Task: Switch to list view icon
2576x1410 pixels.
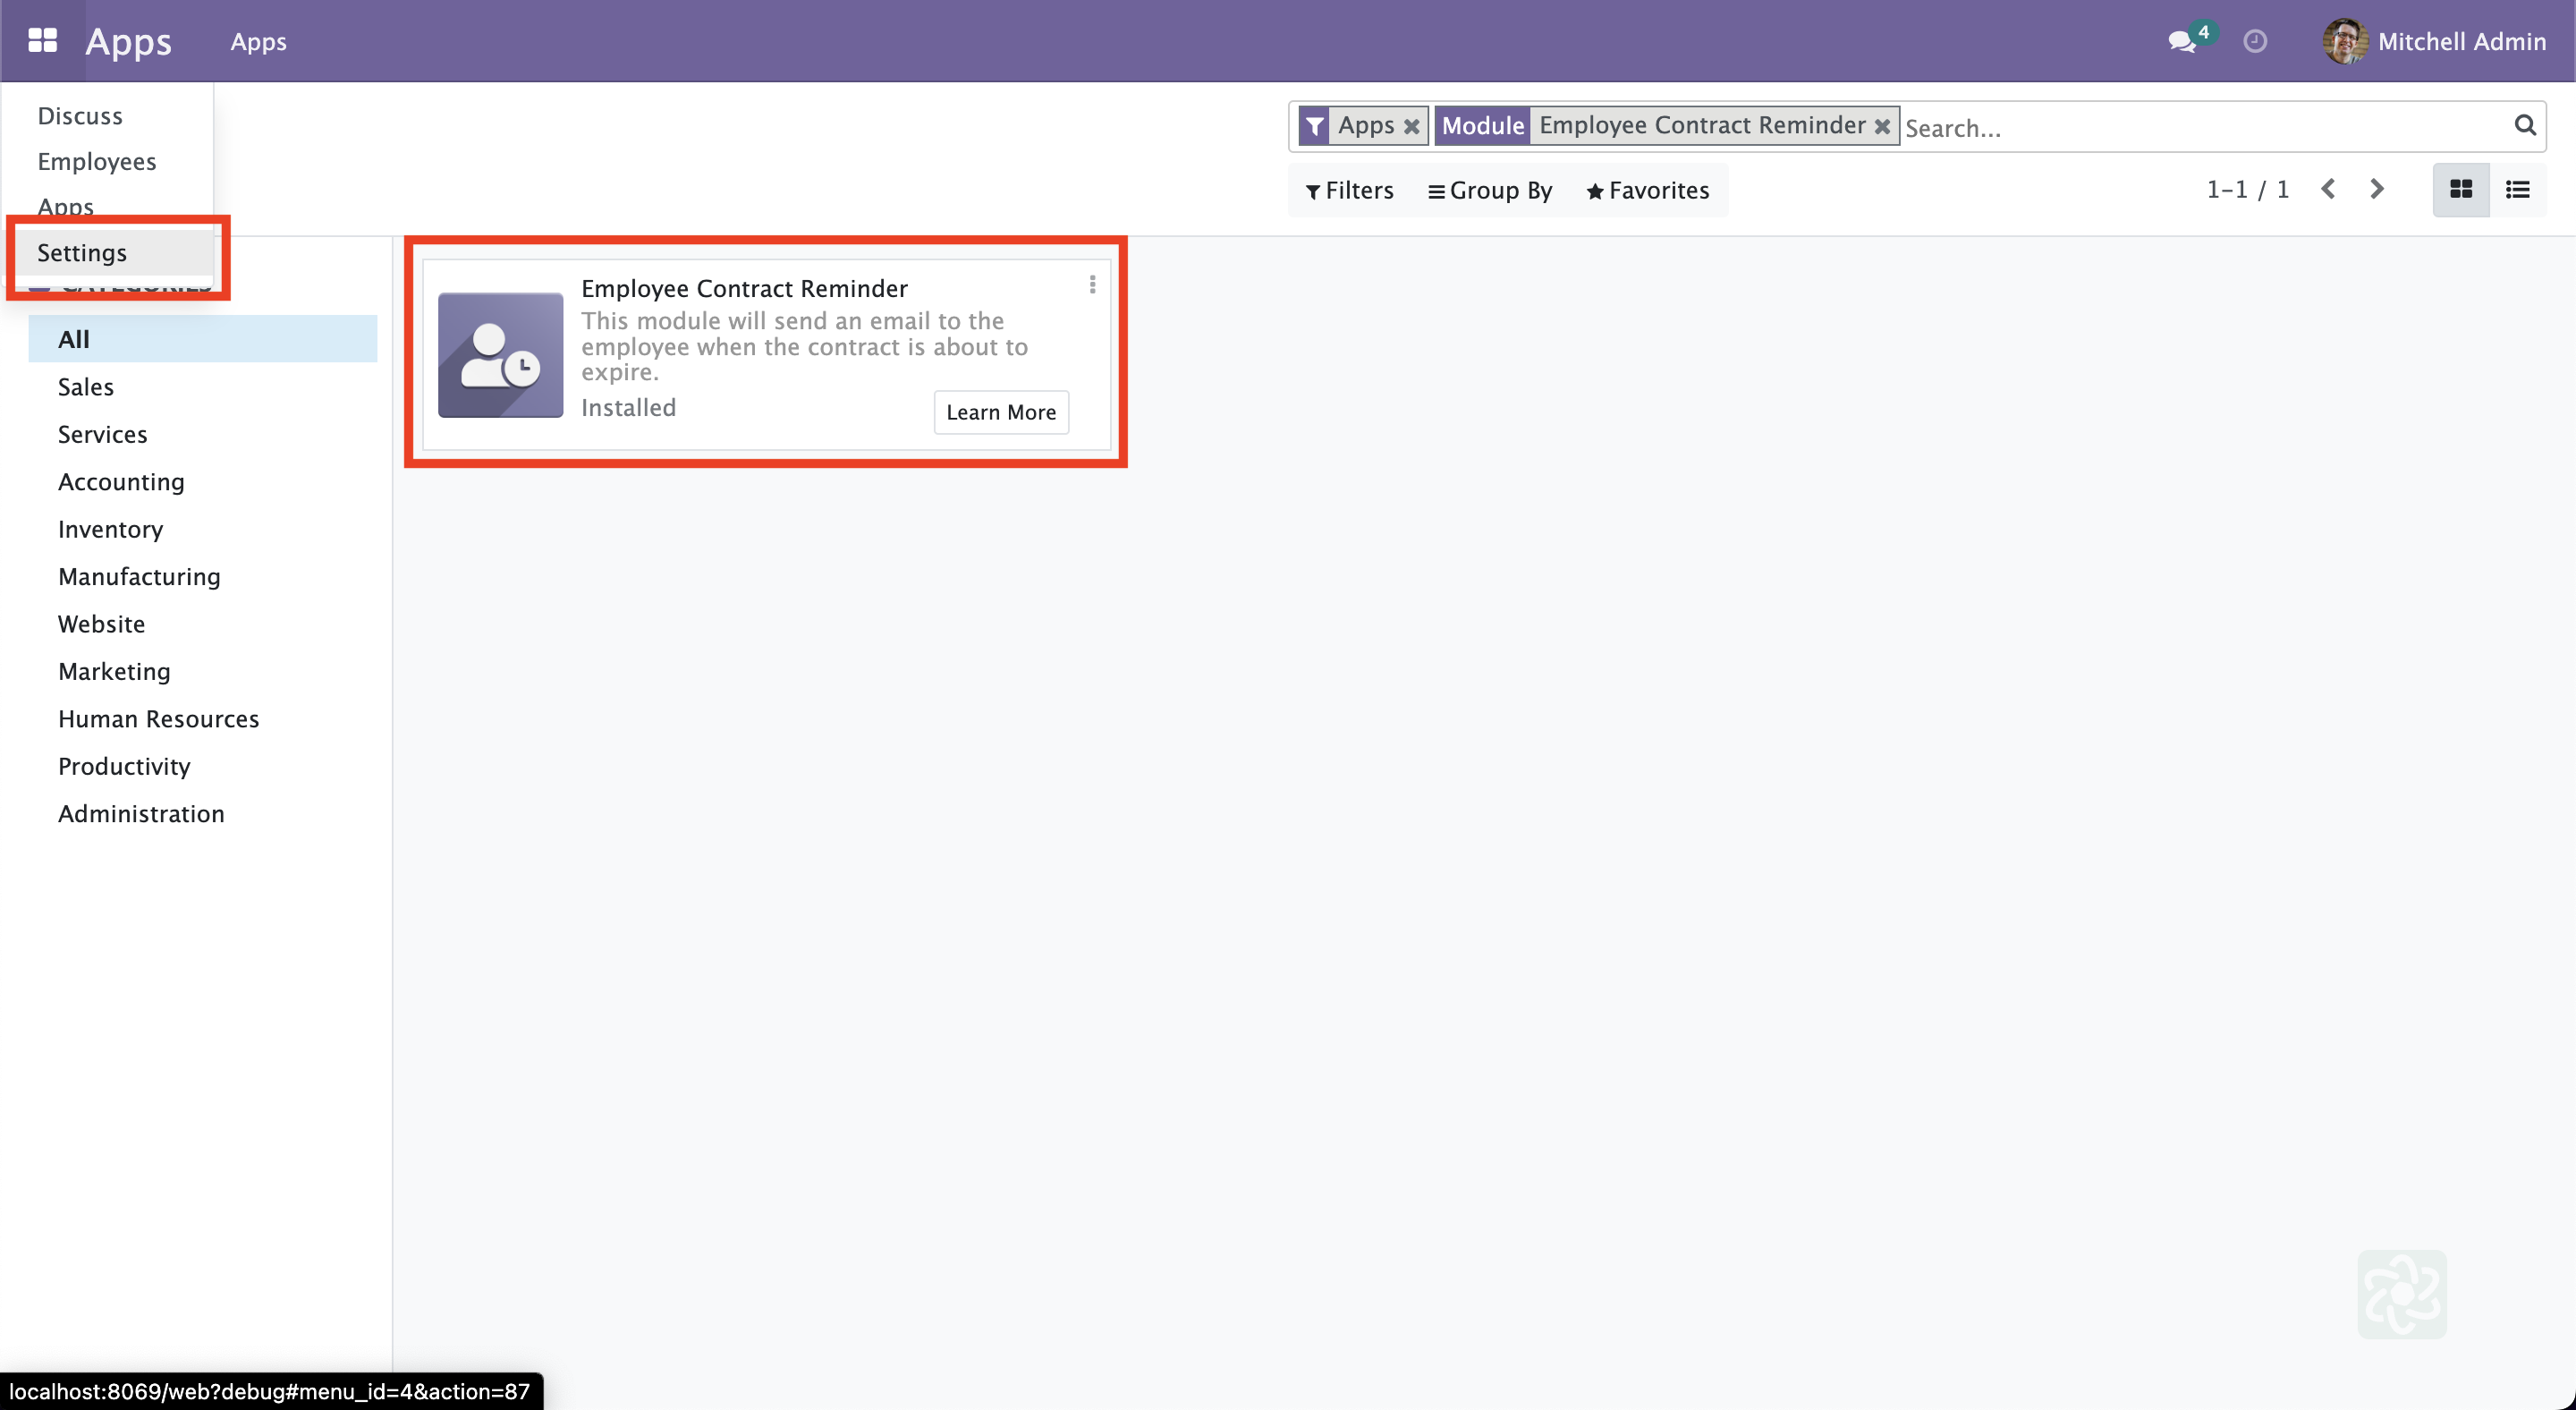Action: pyautogui.click(x=2517, y=190)
